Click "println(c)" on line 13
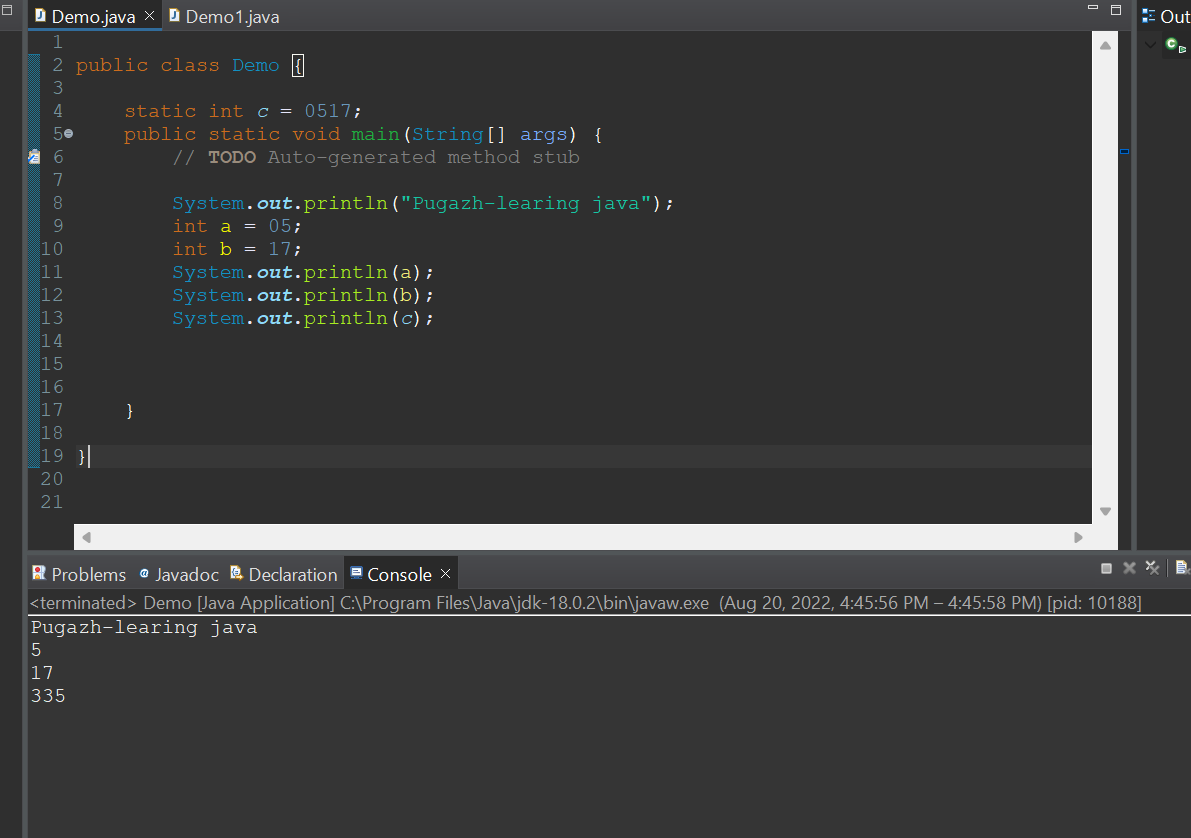This screenshot has height=838, width=1191. coord(362,318)
